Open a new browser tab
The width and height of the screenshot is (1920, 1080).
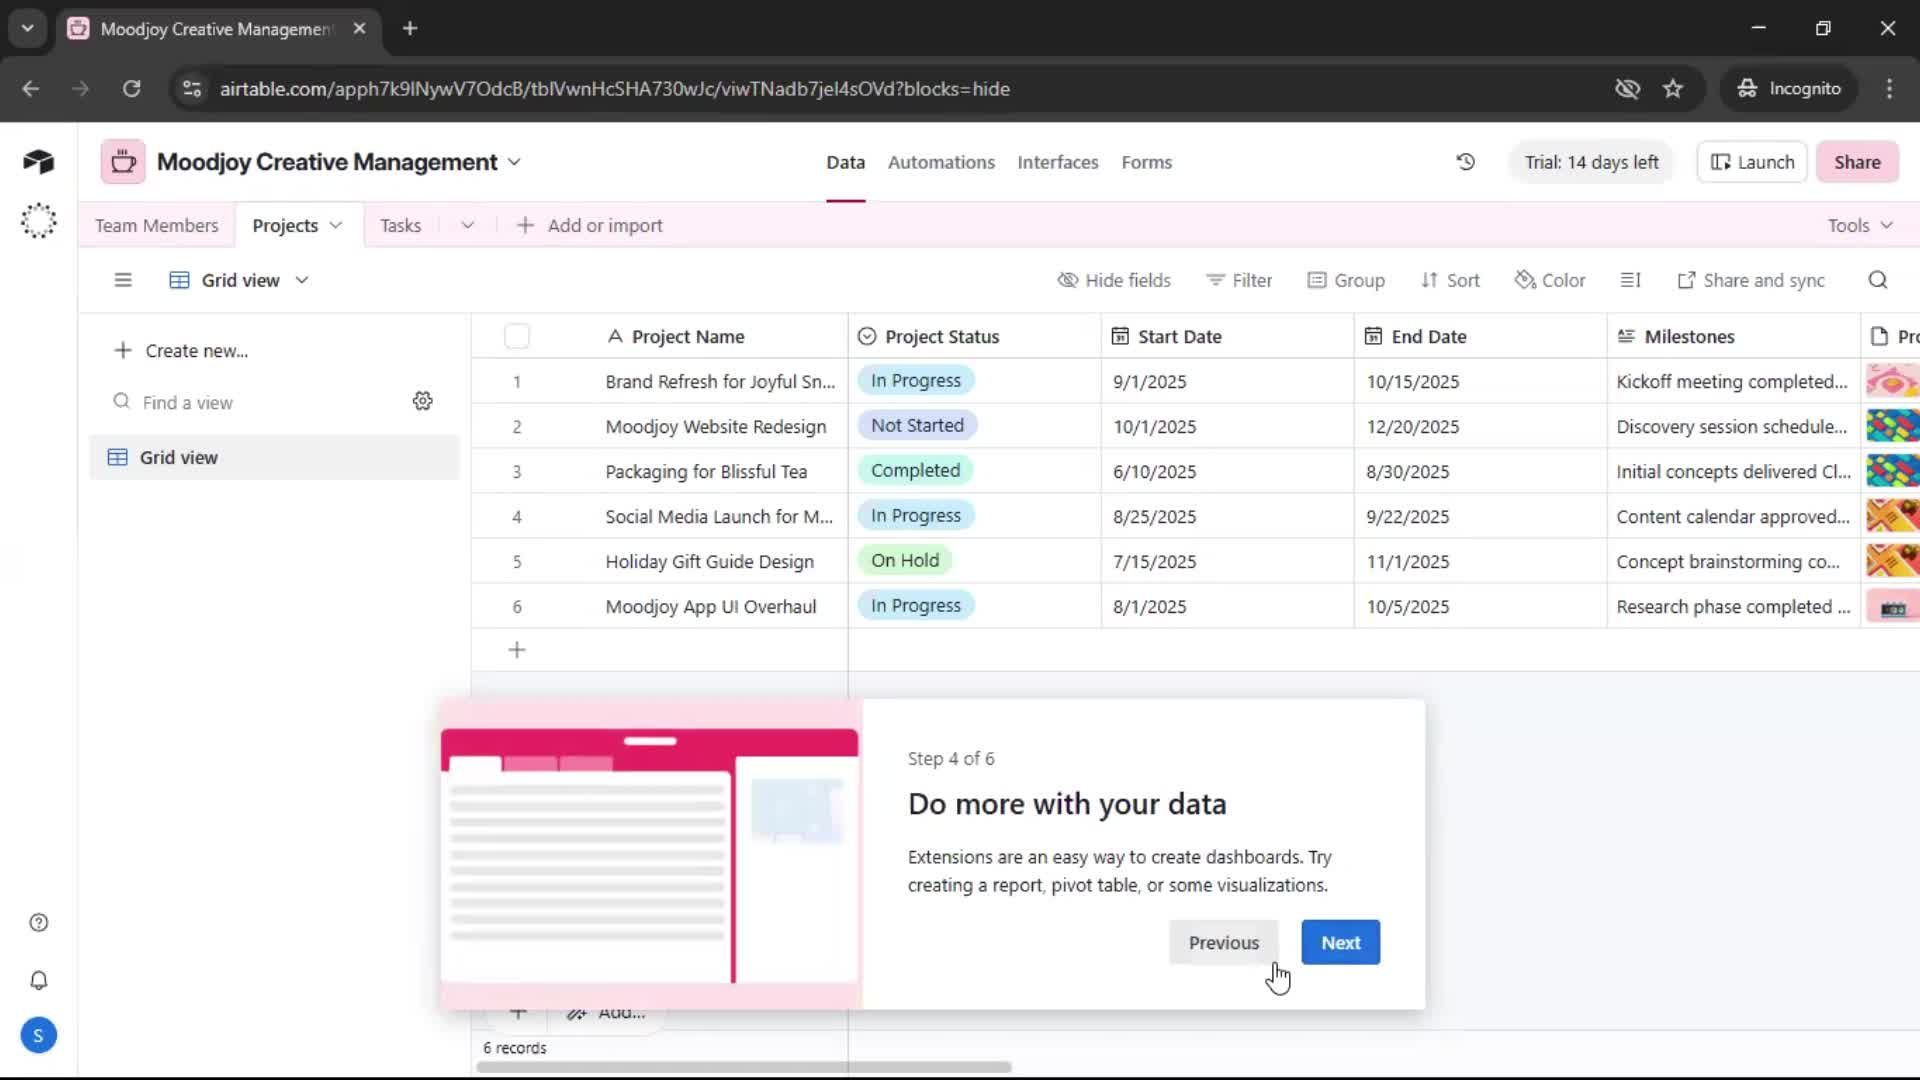click(x=410, y=28)
